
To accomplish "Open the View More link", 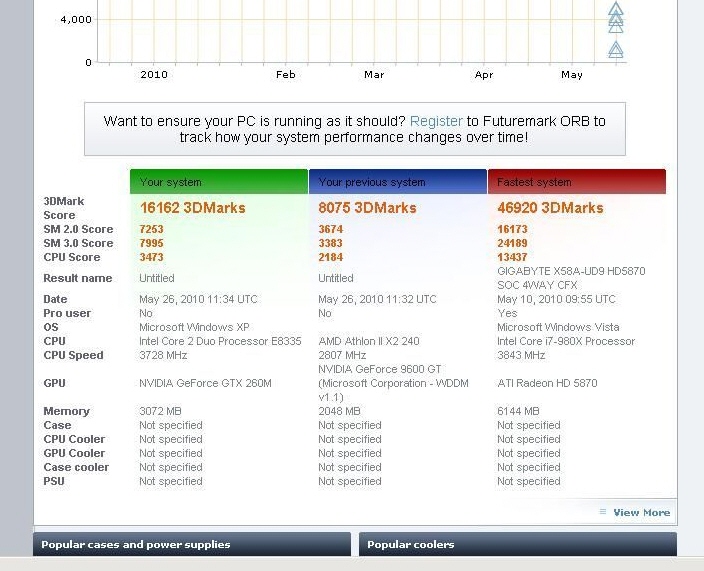I will pos(642,513).
